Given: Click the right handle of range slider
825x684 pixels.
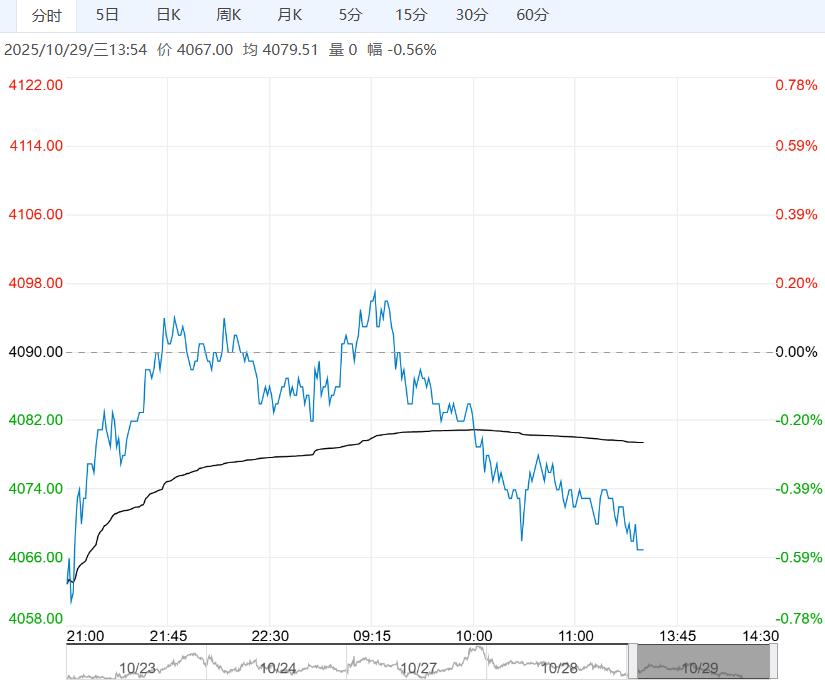Looking at the screenshot, I should coord(773,661).
